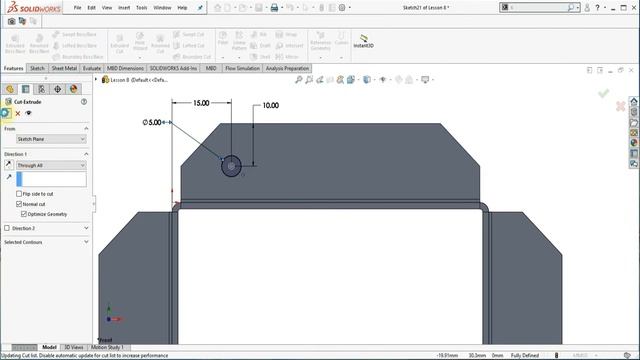Switch to the Sketch ribbon tab
640x360 pixels.
pos(37,68)
